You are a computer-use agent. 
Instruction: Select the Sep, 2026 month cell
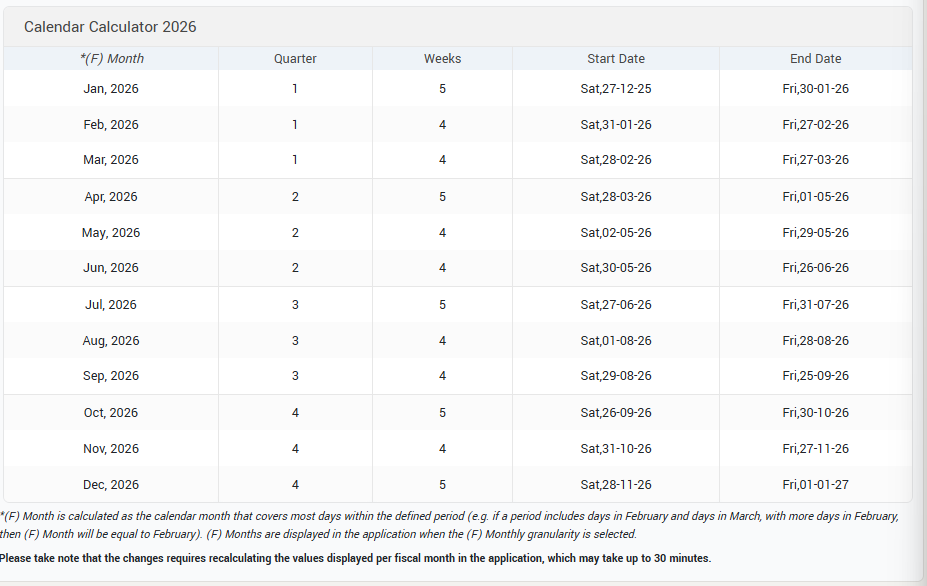111,376
